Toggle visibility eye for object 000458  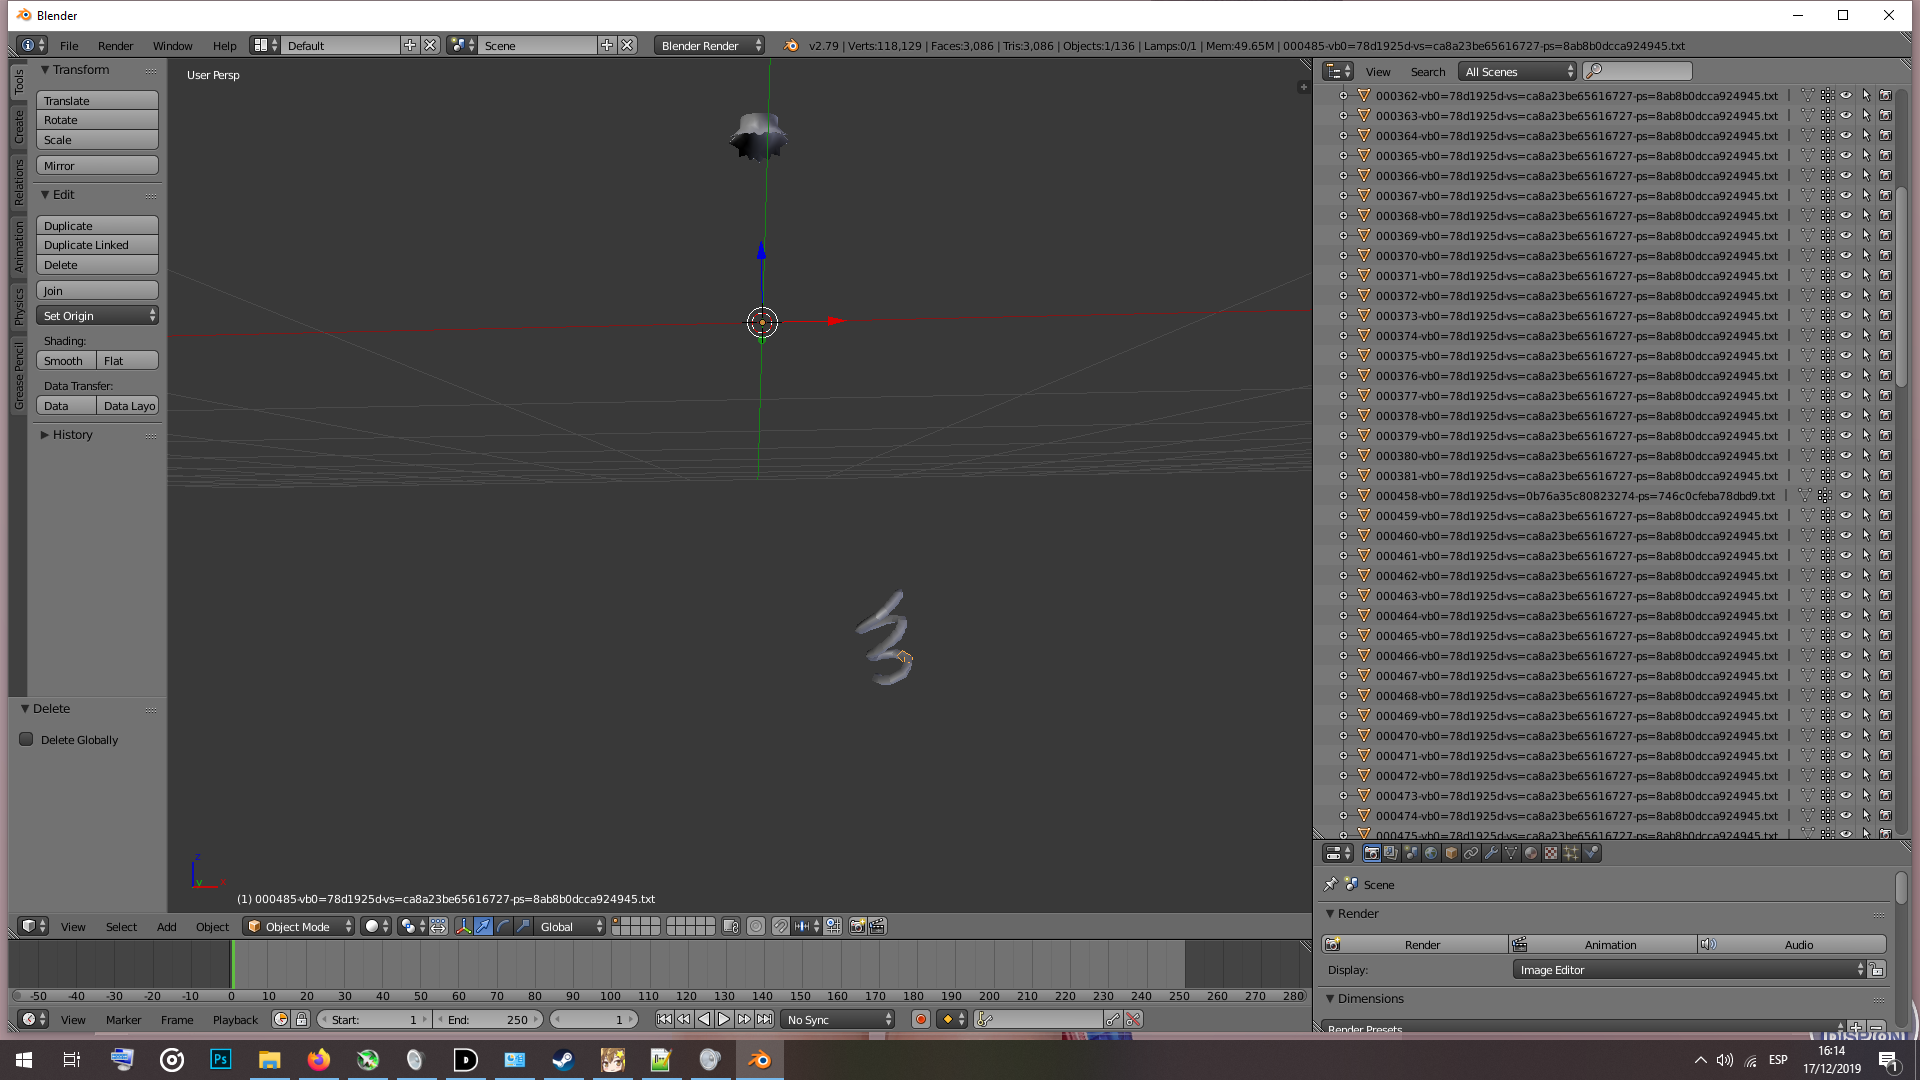tap(1846, 496)
